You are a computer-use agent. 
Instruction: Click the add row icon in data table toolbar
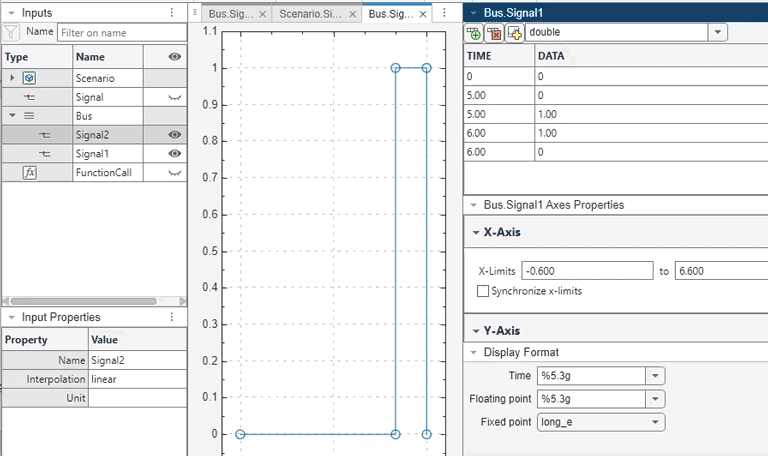[x=475, y=33]
